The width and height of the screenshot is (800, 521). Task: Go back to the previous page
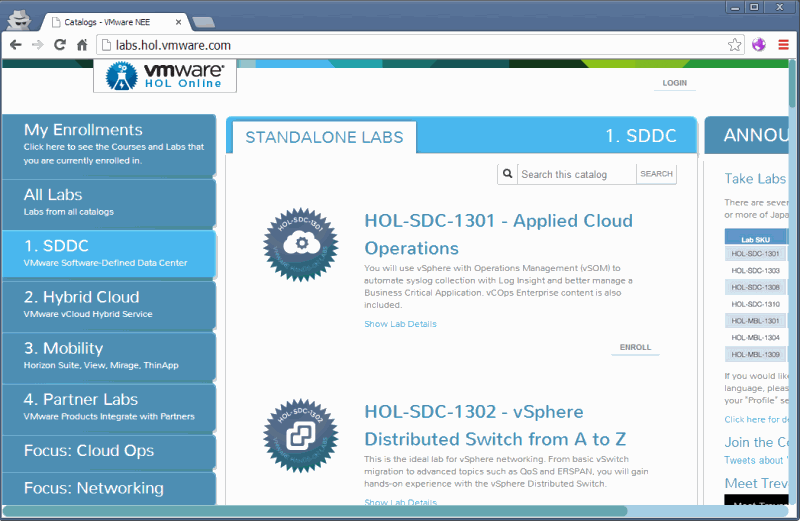point(15,45)
